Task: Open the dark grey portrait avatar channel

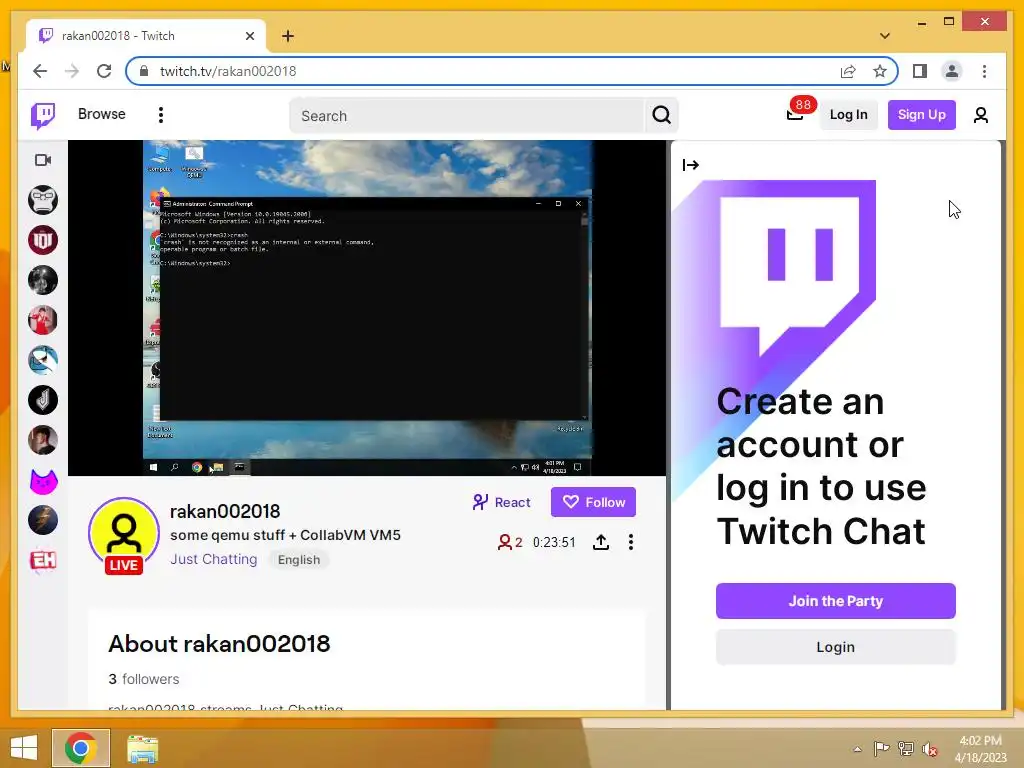Action: (43, 280)
